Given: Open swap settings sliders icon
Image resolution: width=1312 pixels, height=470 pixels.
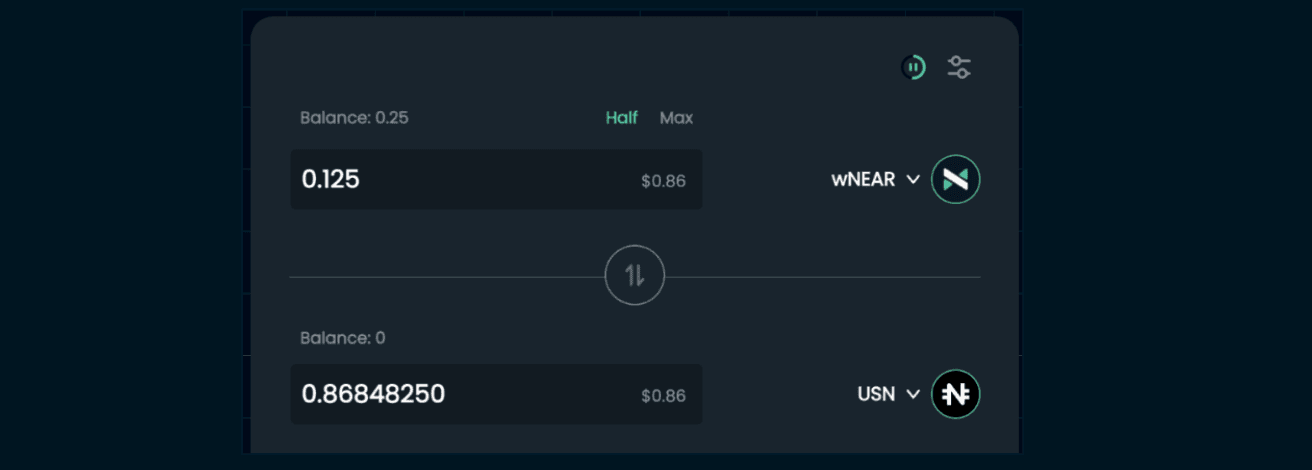Looking at the screenshot, I should click(x=959, y=68).
